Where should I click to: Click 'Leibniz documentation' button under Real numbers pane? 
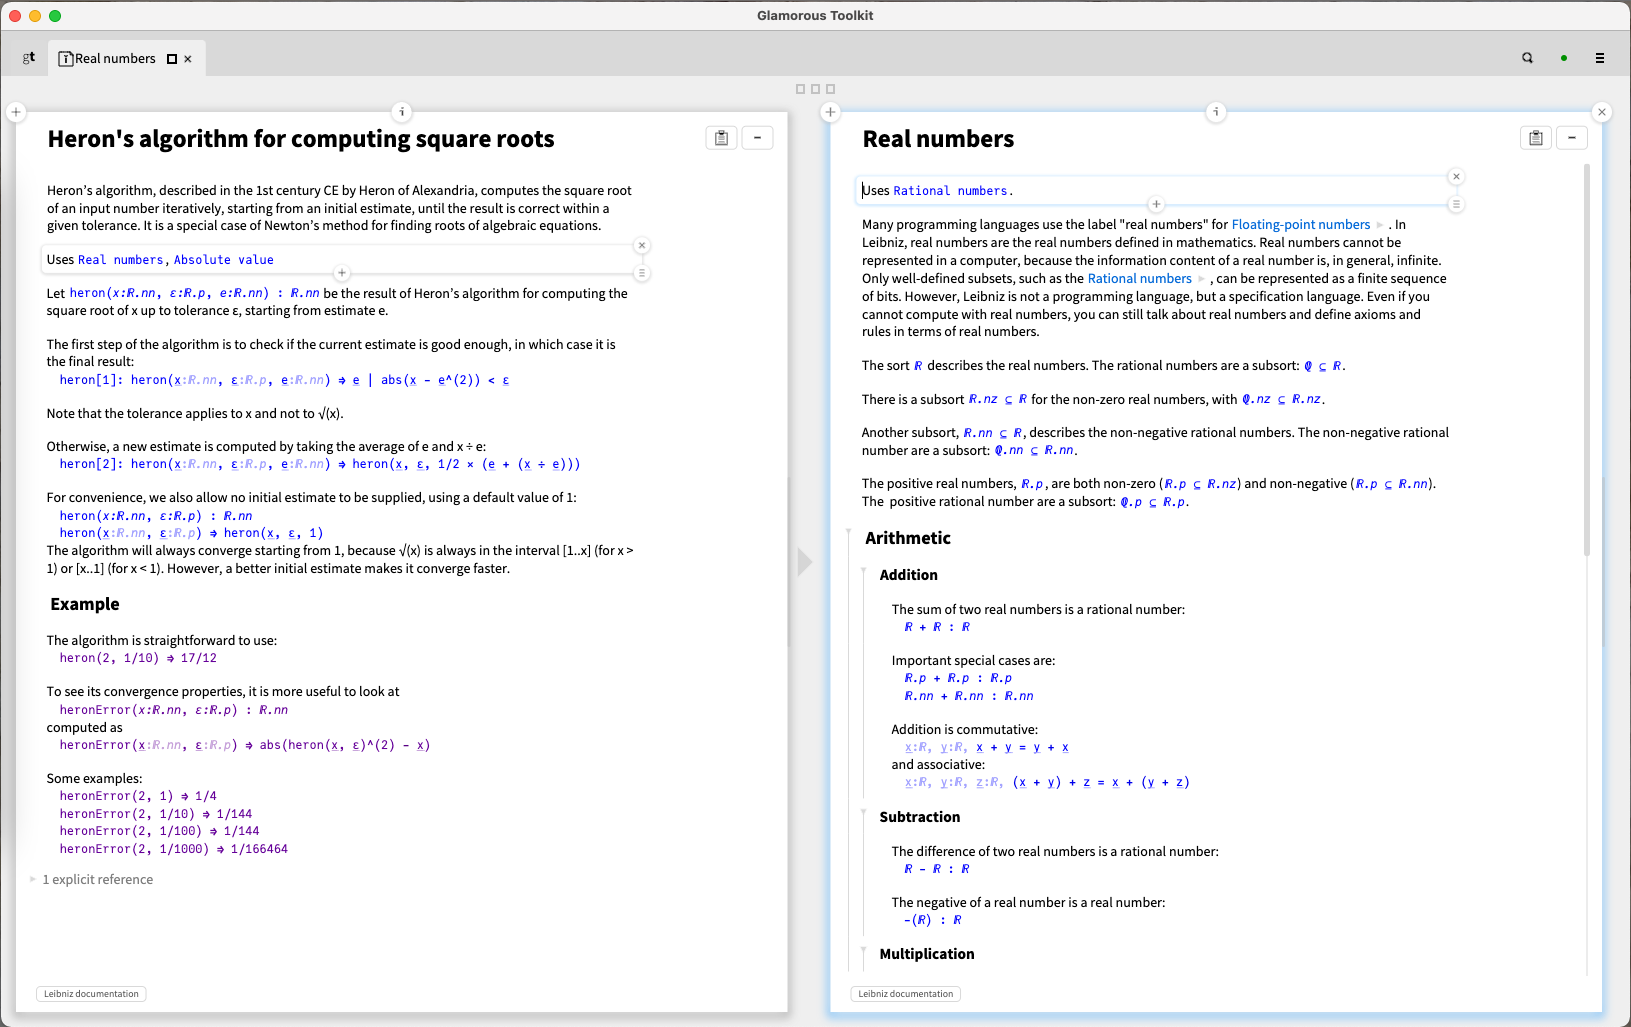point(906,994)
